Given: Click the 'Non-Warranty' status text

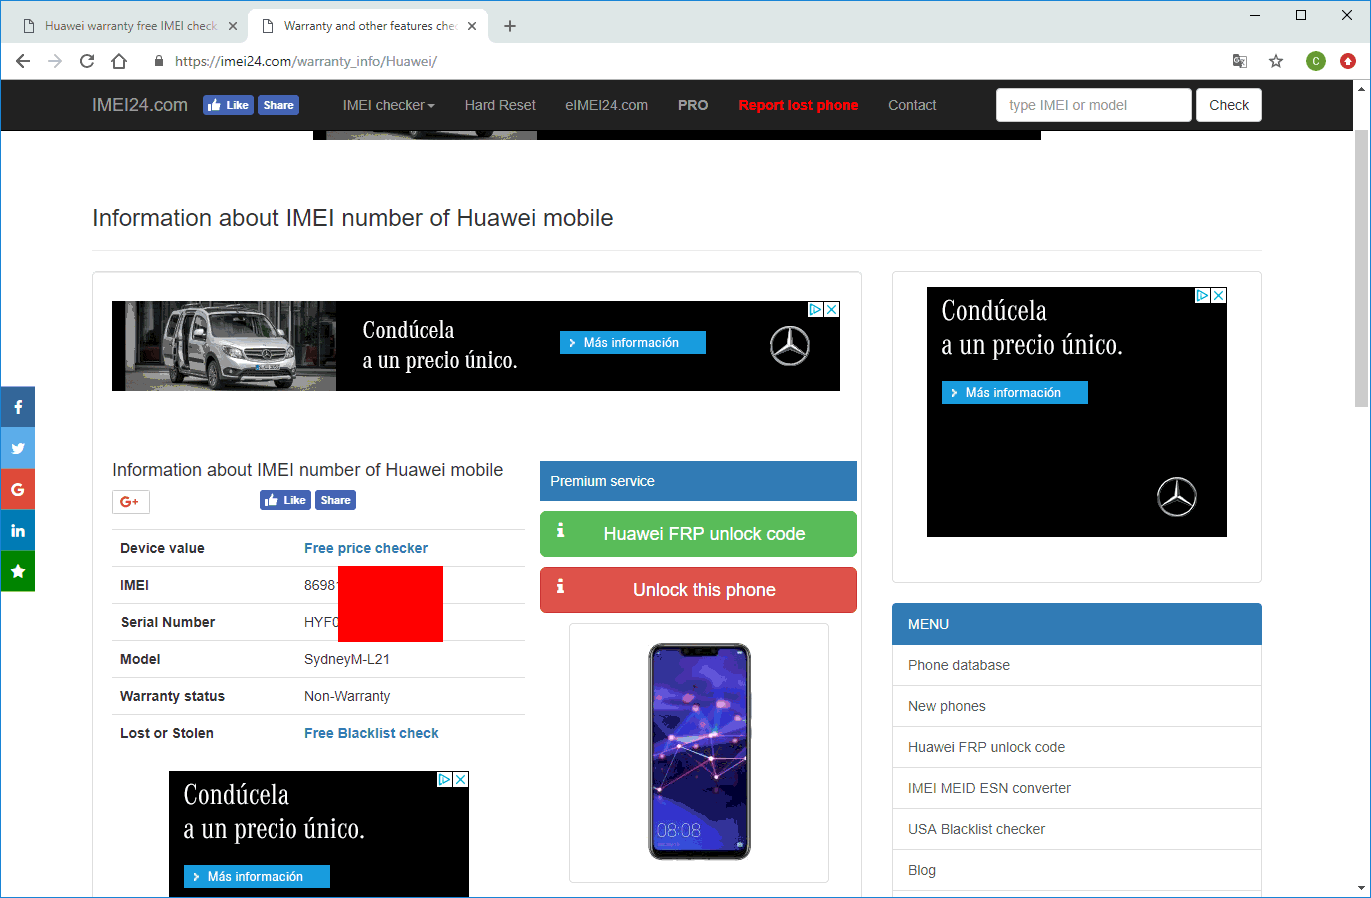Looking at the screenshot, I should [x=347, y=696].
